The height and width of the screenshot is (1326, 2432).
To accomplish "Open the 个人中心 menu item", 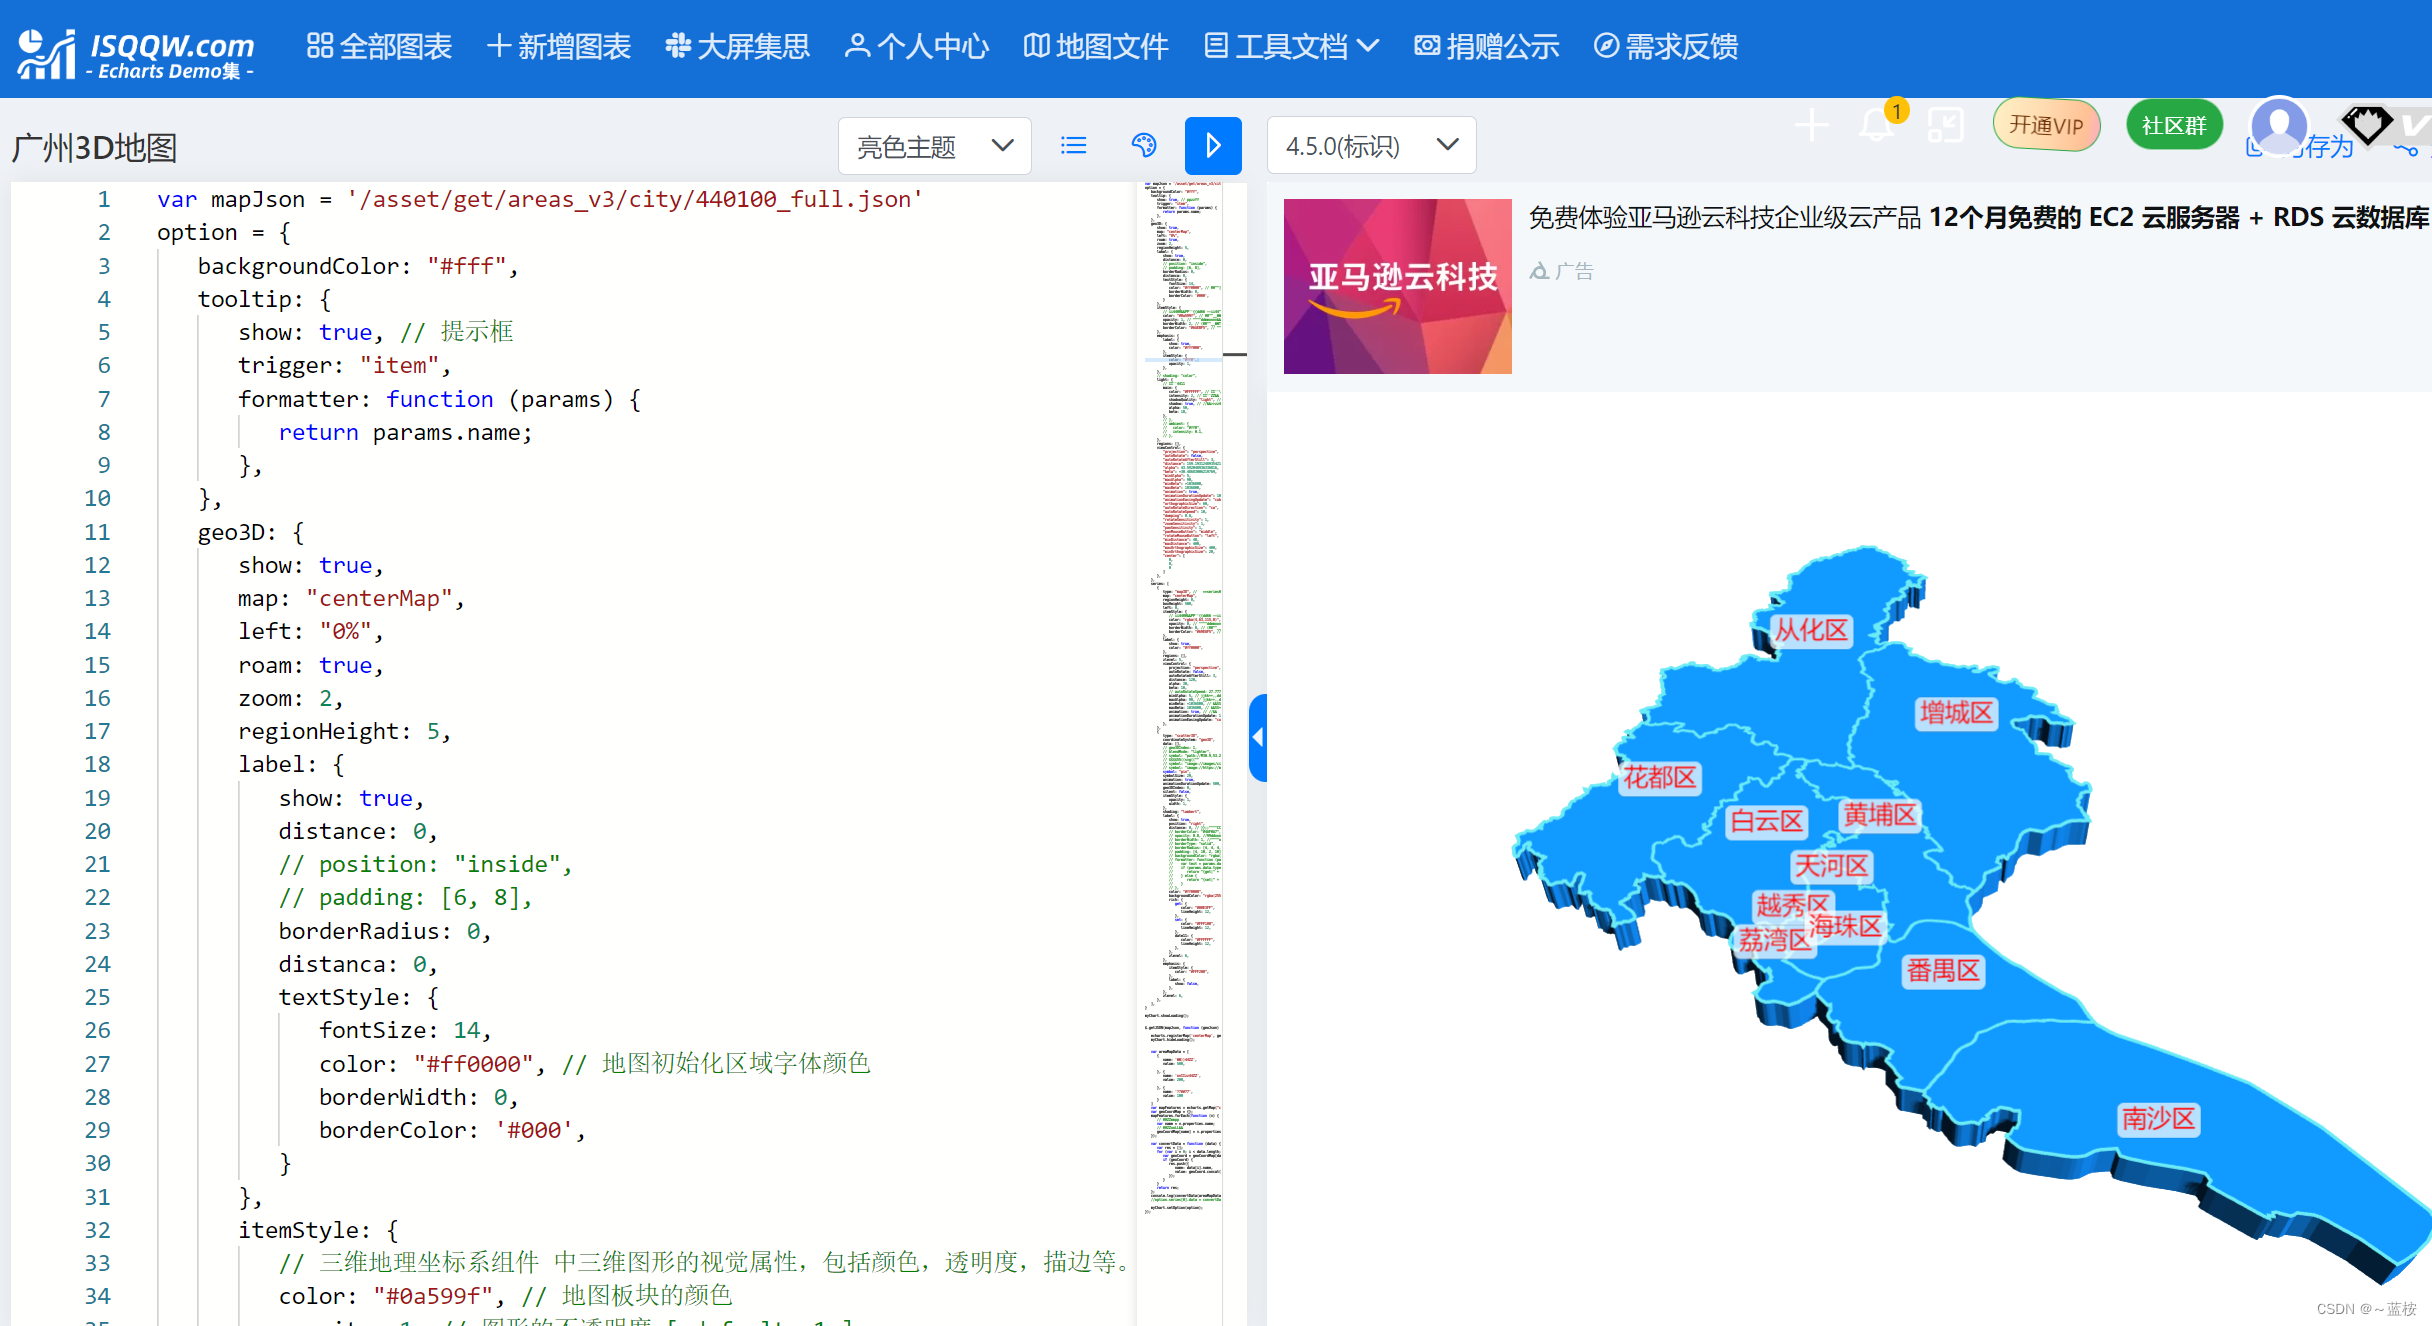I will coord(916,46).
